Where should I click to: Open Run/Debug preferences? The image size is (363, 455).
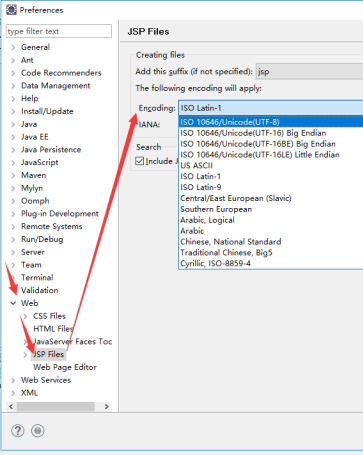(x=42, y=239)
